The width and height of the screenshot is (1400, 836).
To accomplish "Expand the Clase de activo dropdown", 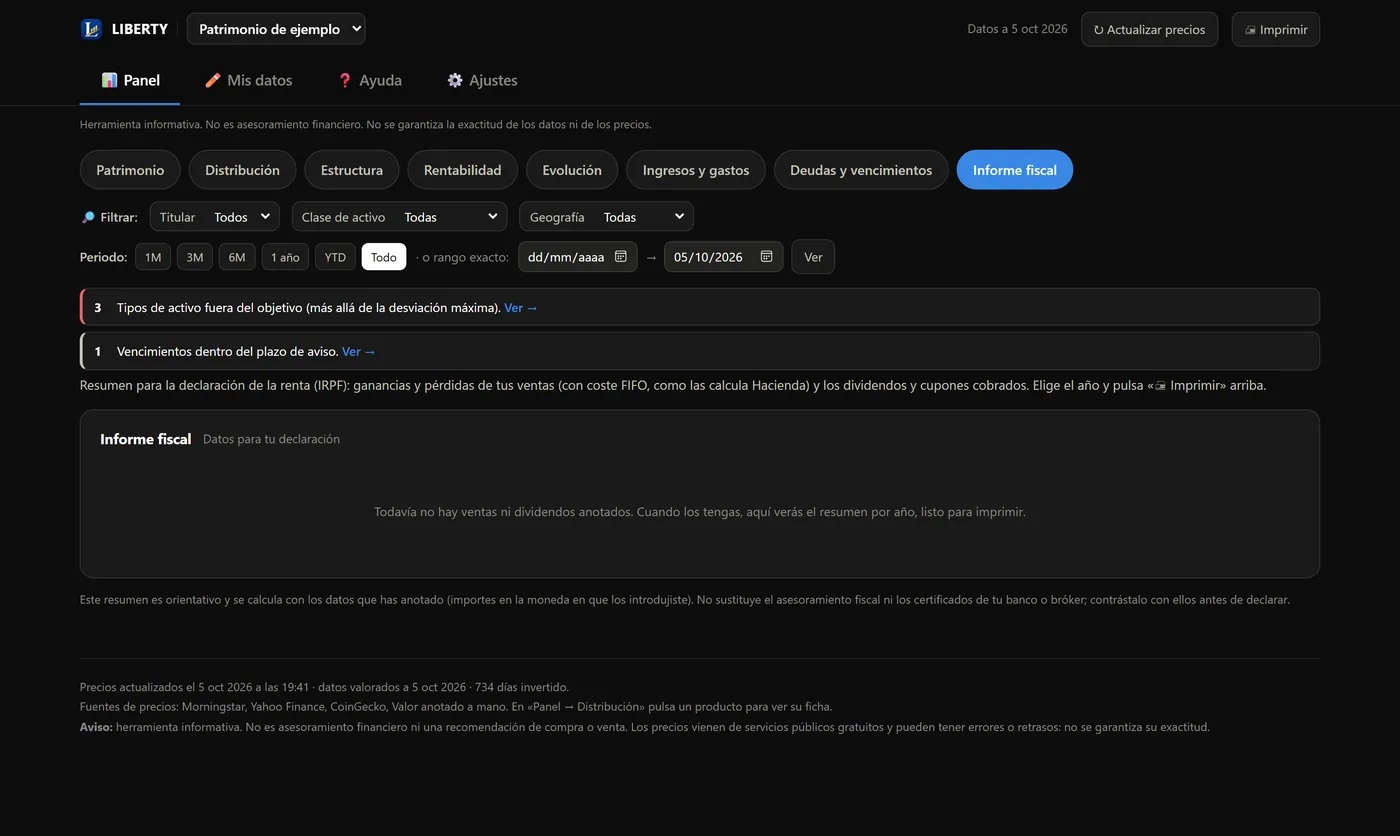I will tap(399, 217).
